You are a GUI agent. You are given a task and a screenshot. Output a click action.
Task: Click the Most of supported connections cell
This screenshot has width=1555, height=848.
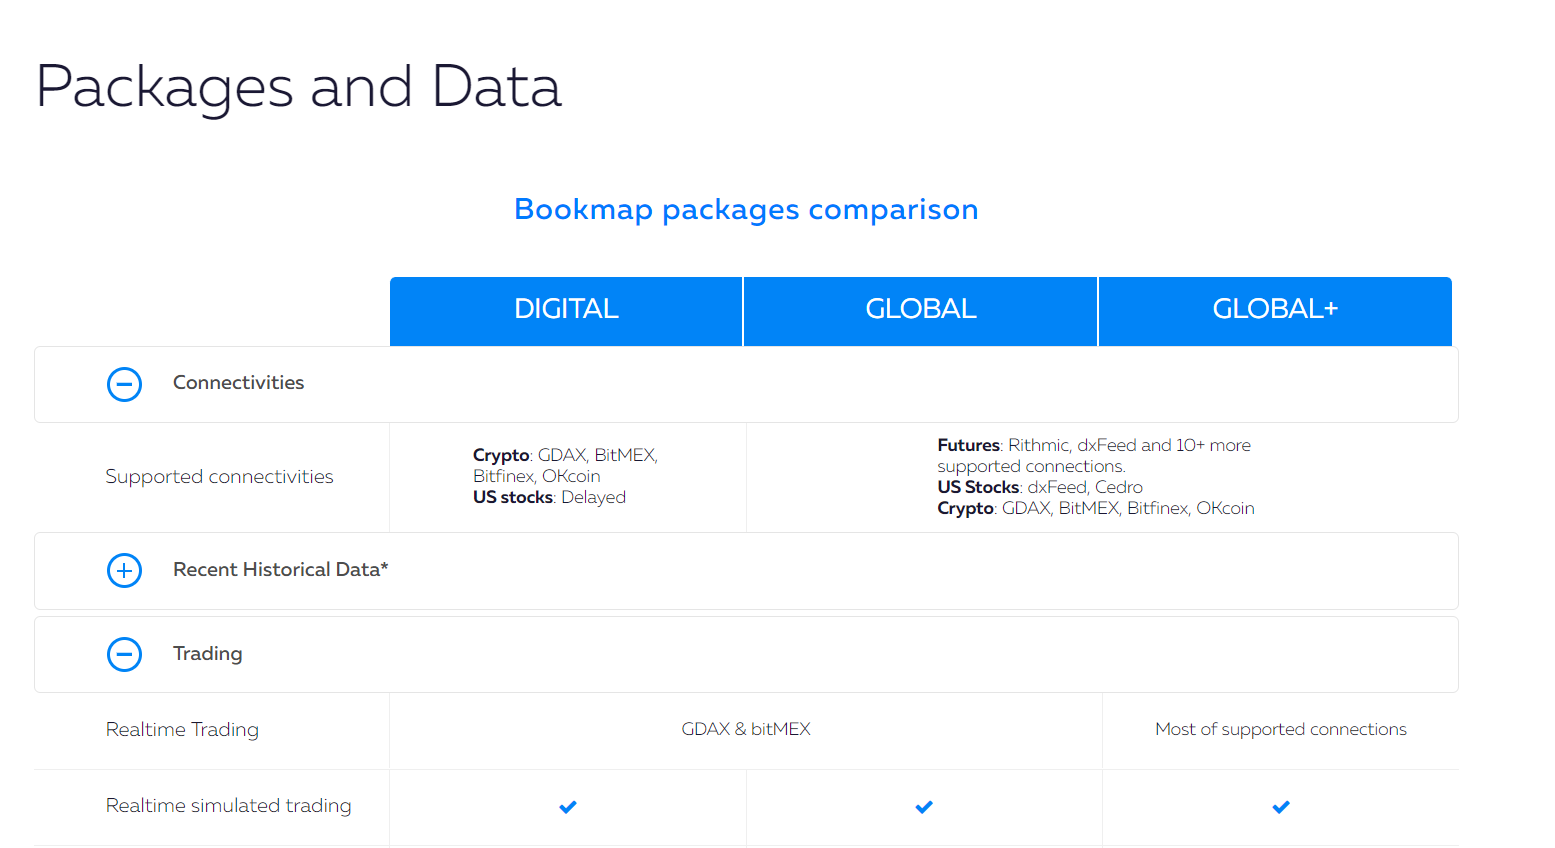[x=1280, y=730]
